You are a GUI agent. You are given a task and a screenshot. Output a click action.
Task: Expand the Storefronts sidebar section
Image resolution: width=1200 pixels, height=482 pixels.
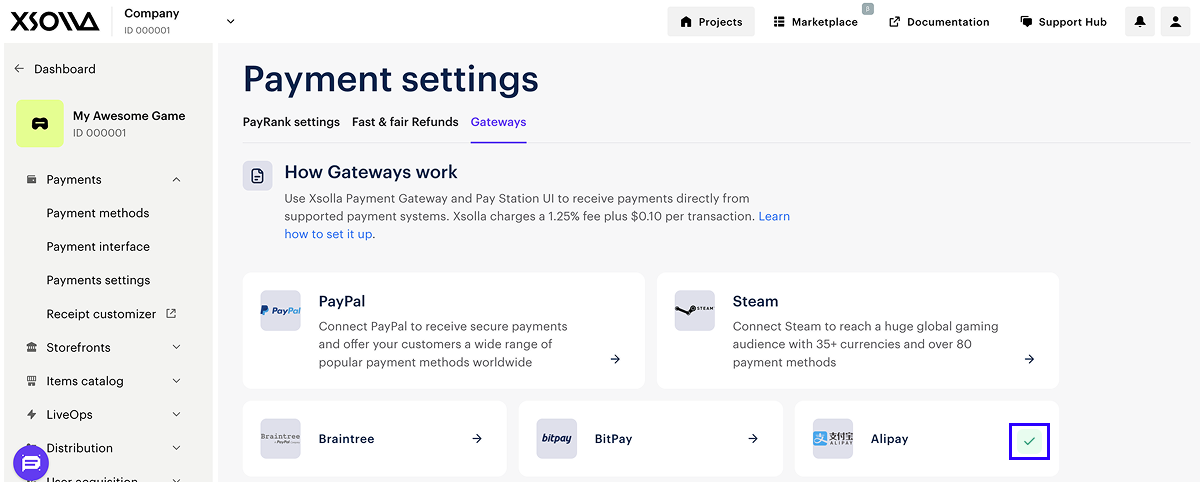pos(176,348)
